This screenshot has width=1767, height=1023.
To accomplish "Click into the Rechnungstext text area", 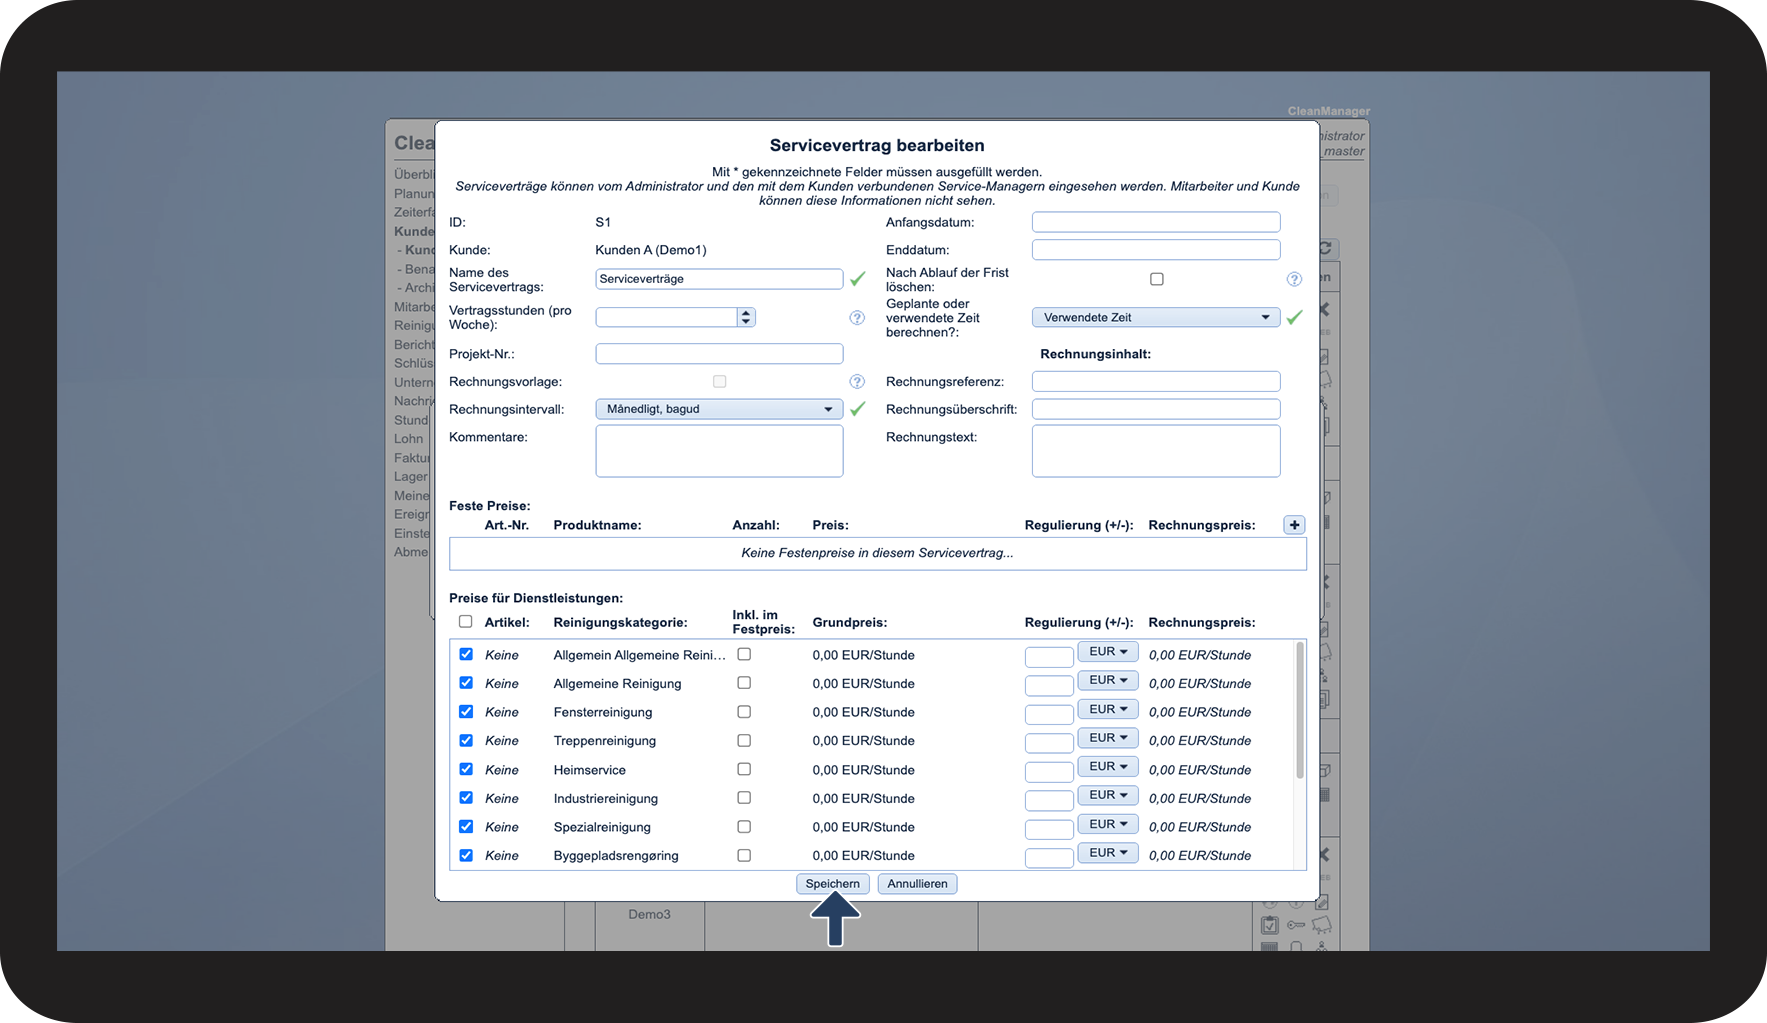I will coord(1156,451).
